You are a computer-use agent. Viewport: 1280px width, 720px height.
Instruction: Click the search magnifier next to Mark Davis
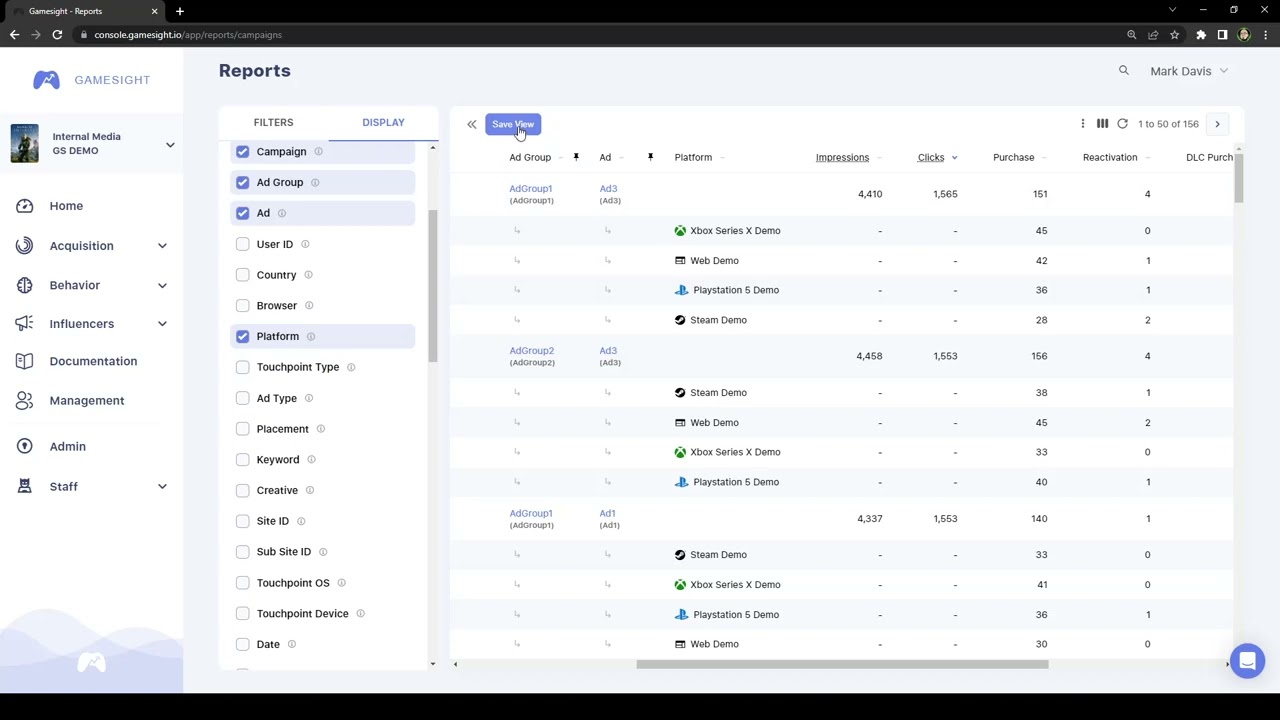[1124, 71]
